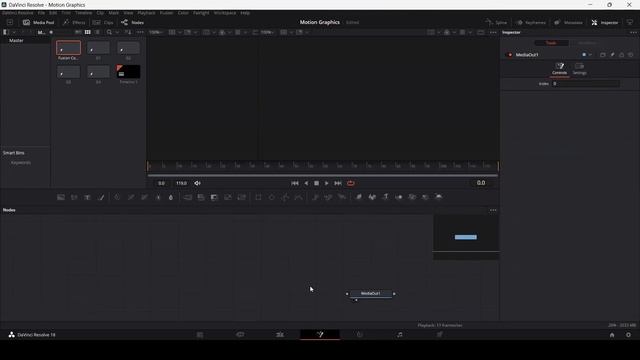The width and height of the screenshot is (640, 360).
Task: Switch to Inspector Settings tab
Action: pos(579,69)
